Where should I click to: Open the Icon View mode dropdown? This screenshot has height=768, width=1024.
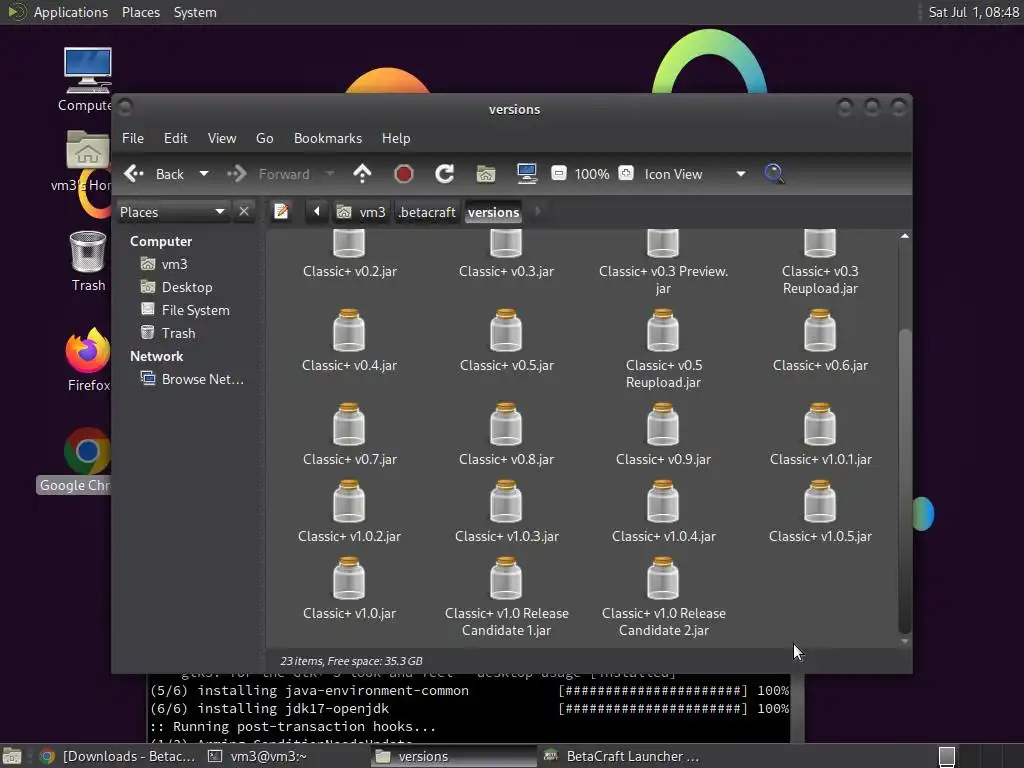[x=695, y=174]
